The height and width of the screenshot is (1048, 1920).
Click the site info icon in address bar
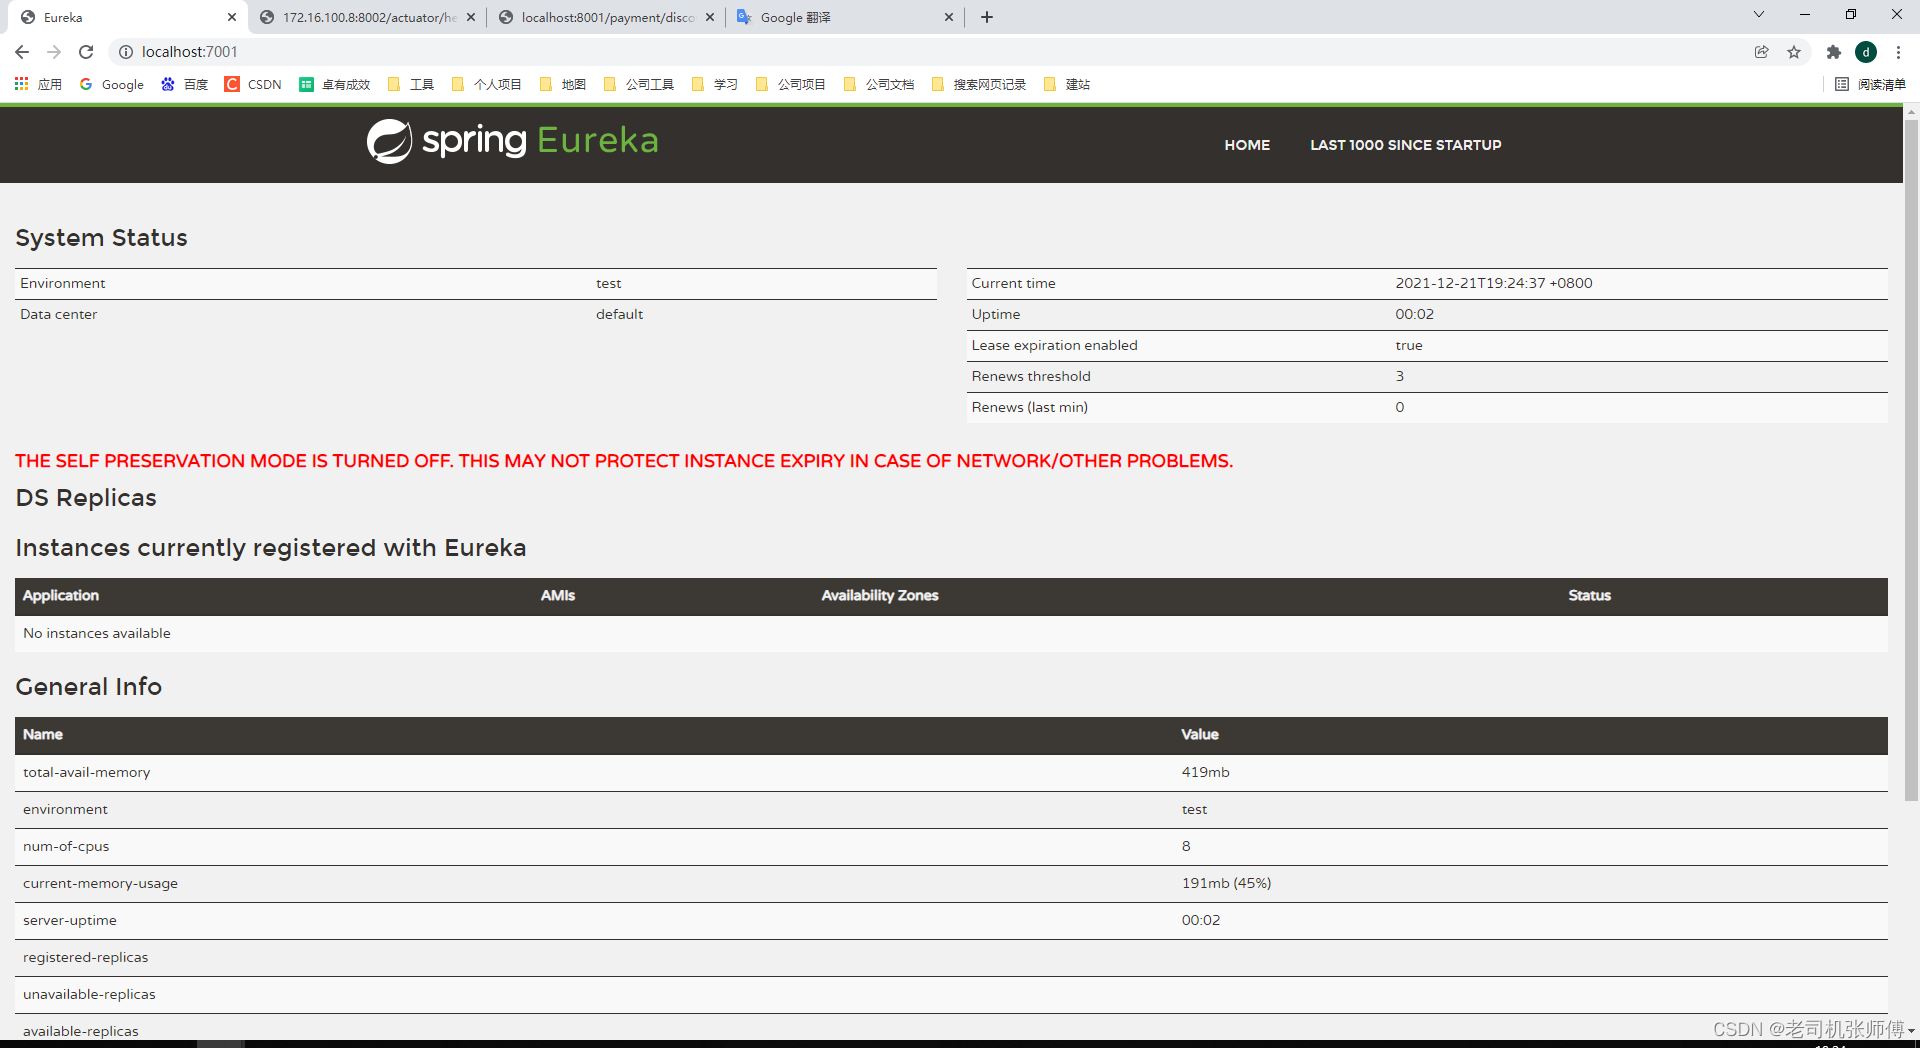pos(126,52)
